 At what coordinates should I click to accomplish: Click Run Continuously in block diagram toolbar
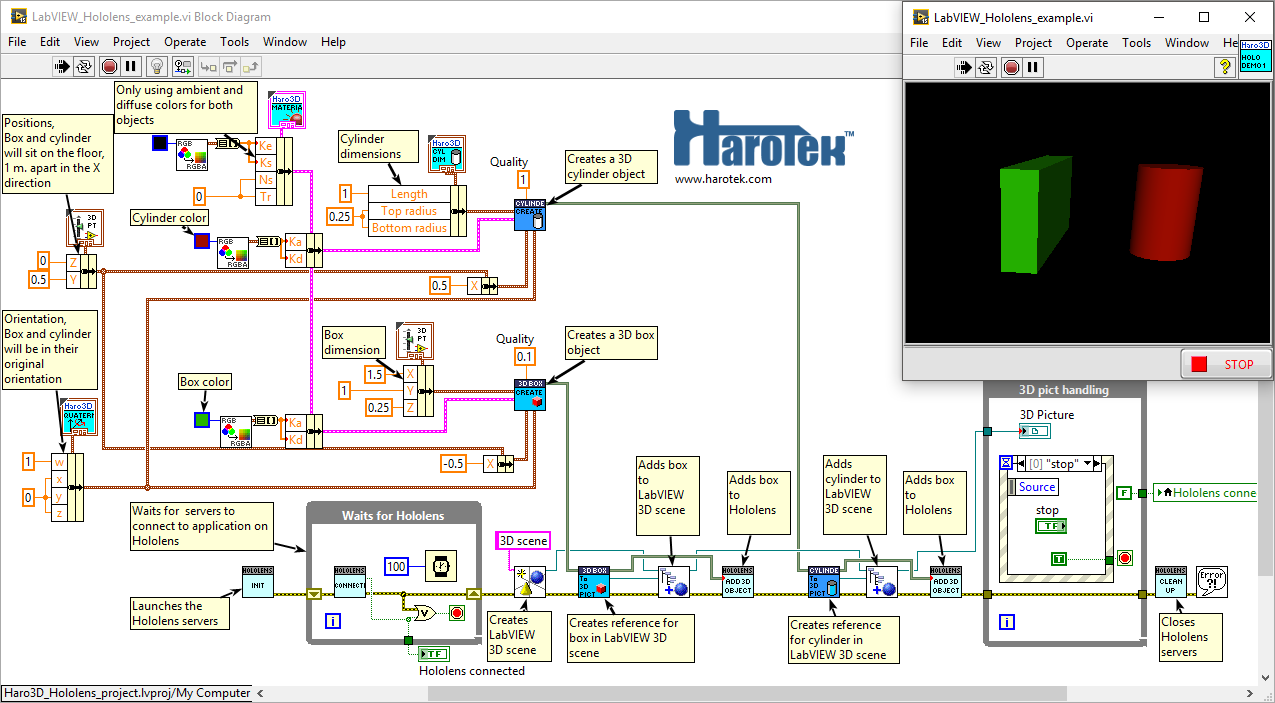point(85,66)
